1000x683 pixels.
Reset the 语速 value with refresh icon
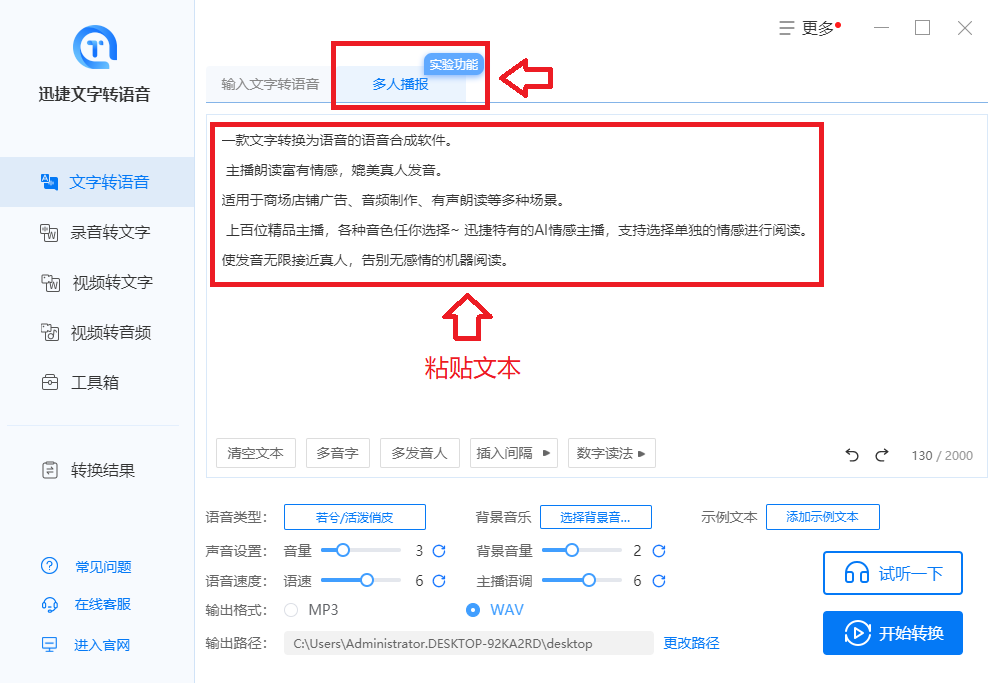coord(439,581)
